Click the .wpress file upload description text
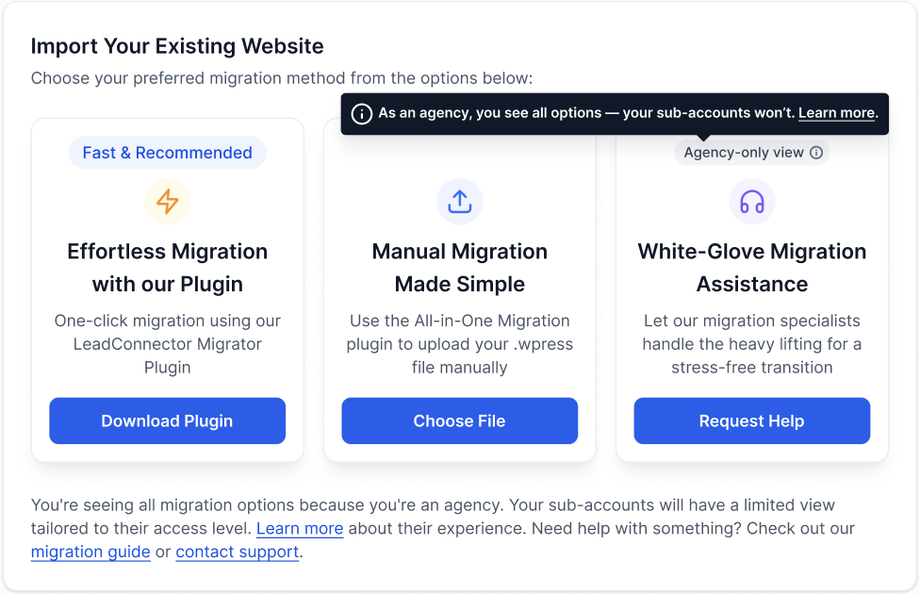Viewport: 920px width, 594px height. coord(459,344)
